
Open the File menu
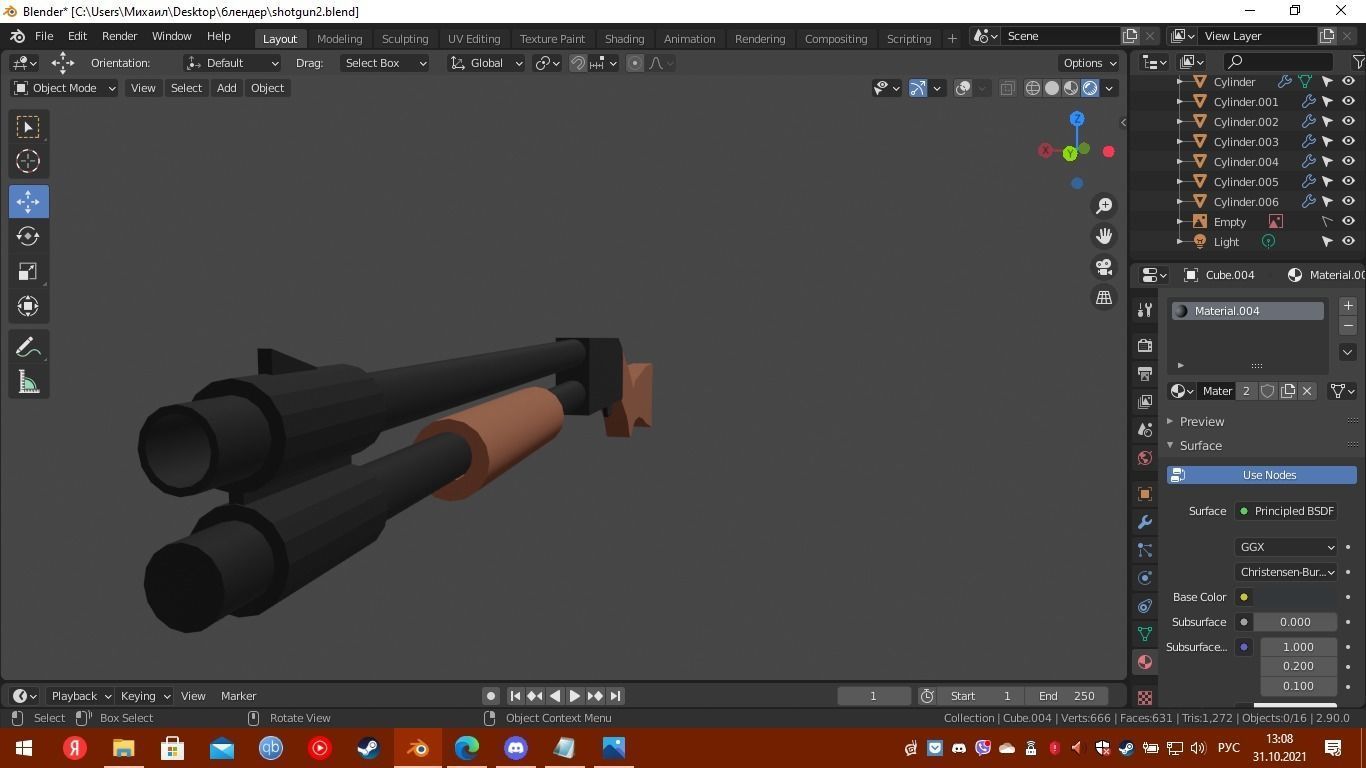click(x=44, y=36)
